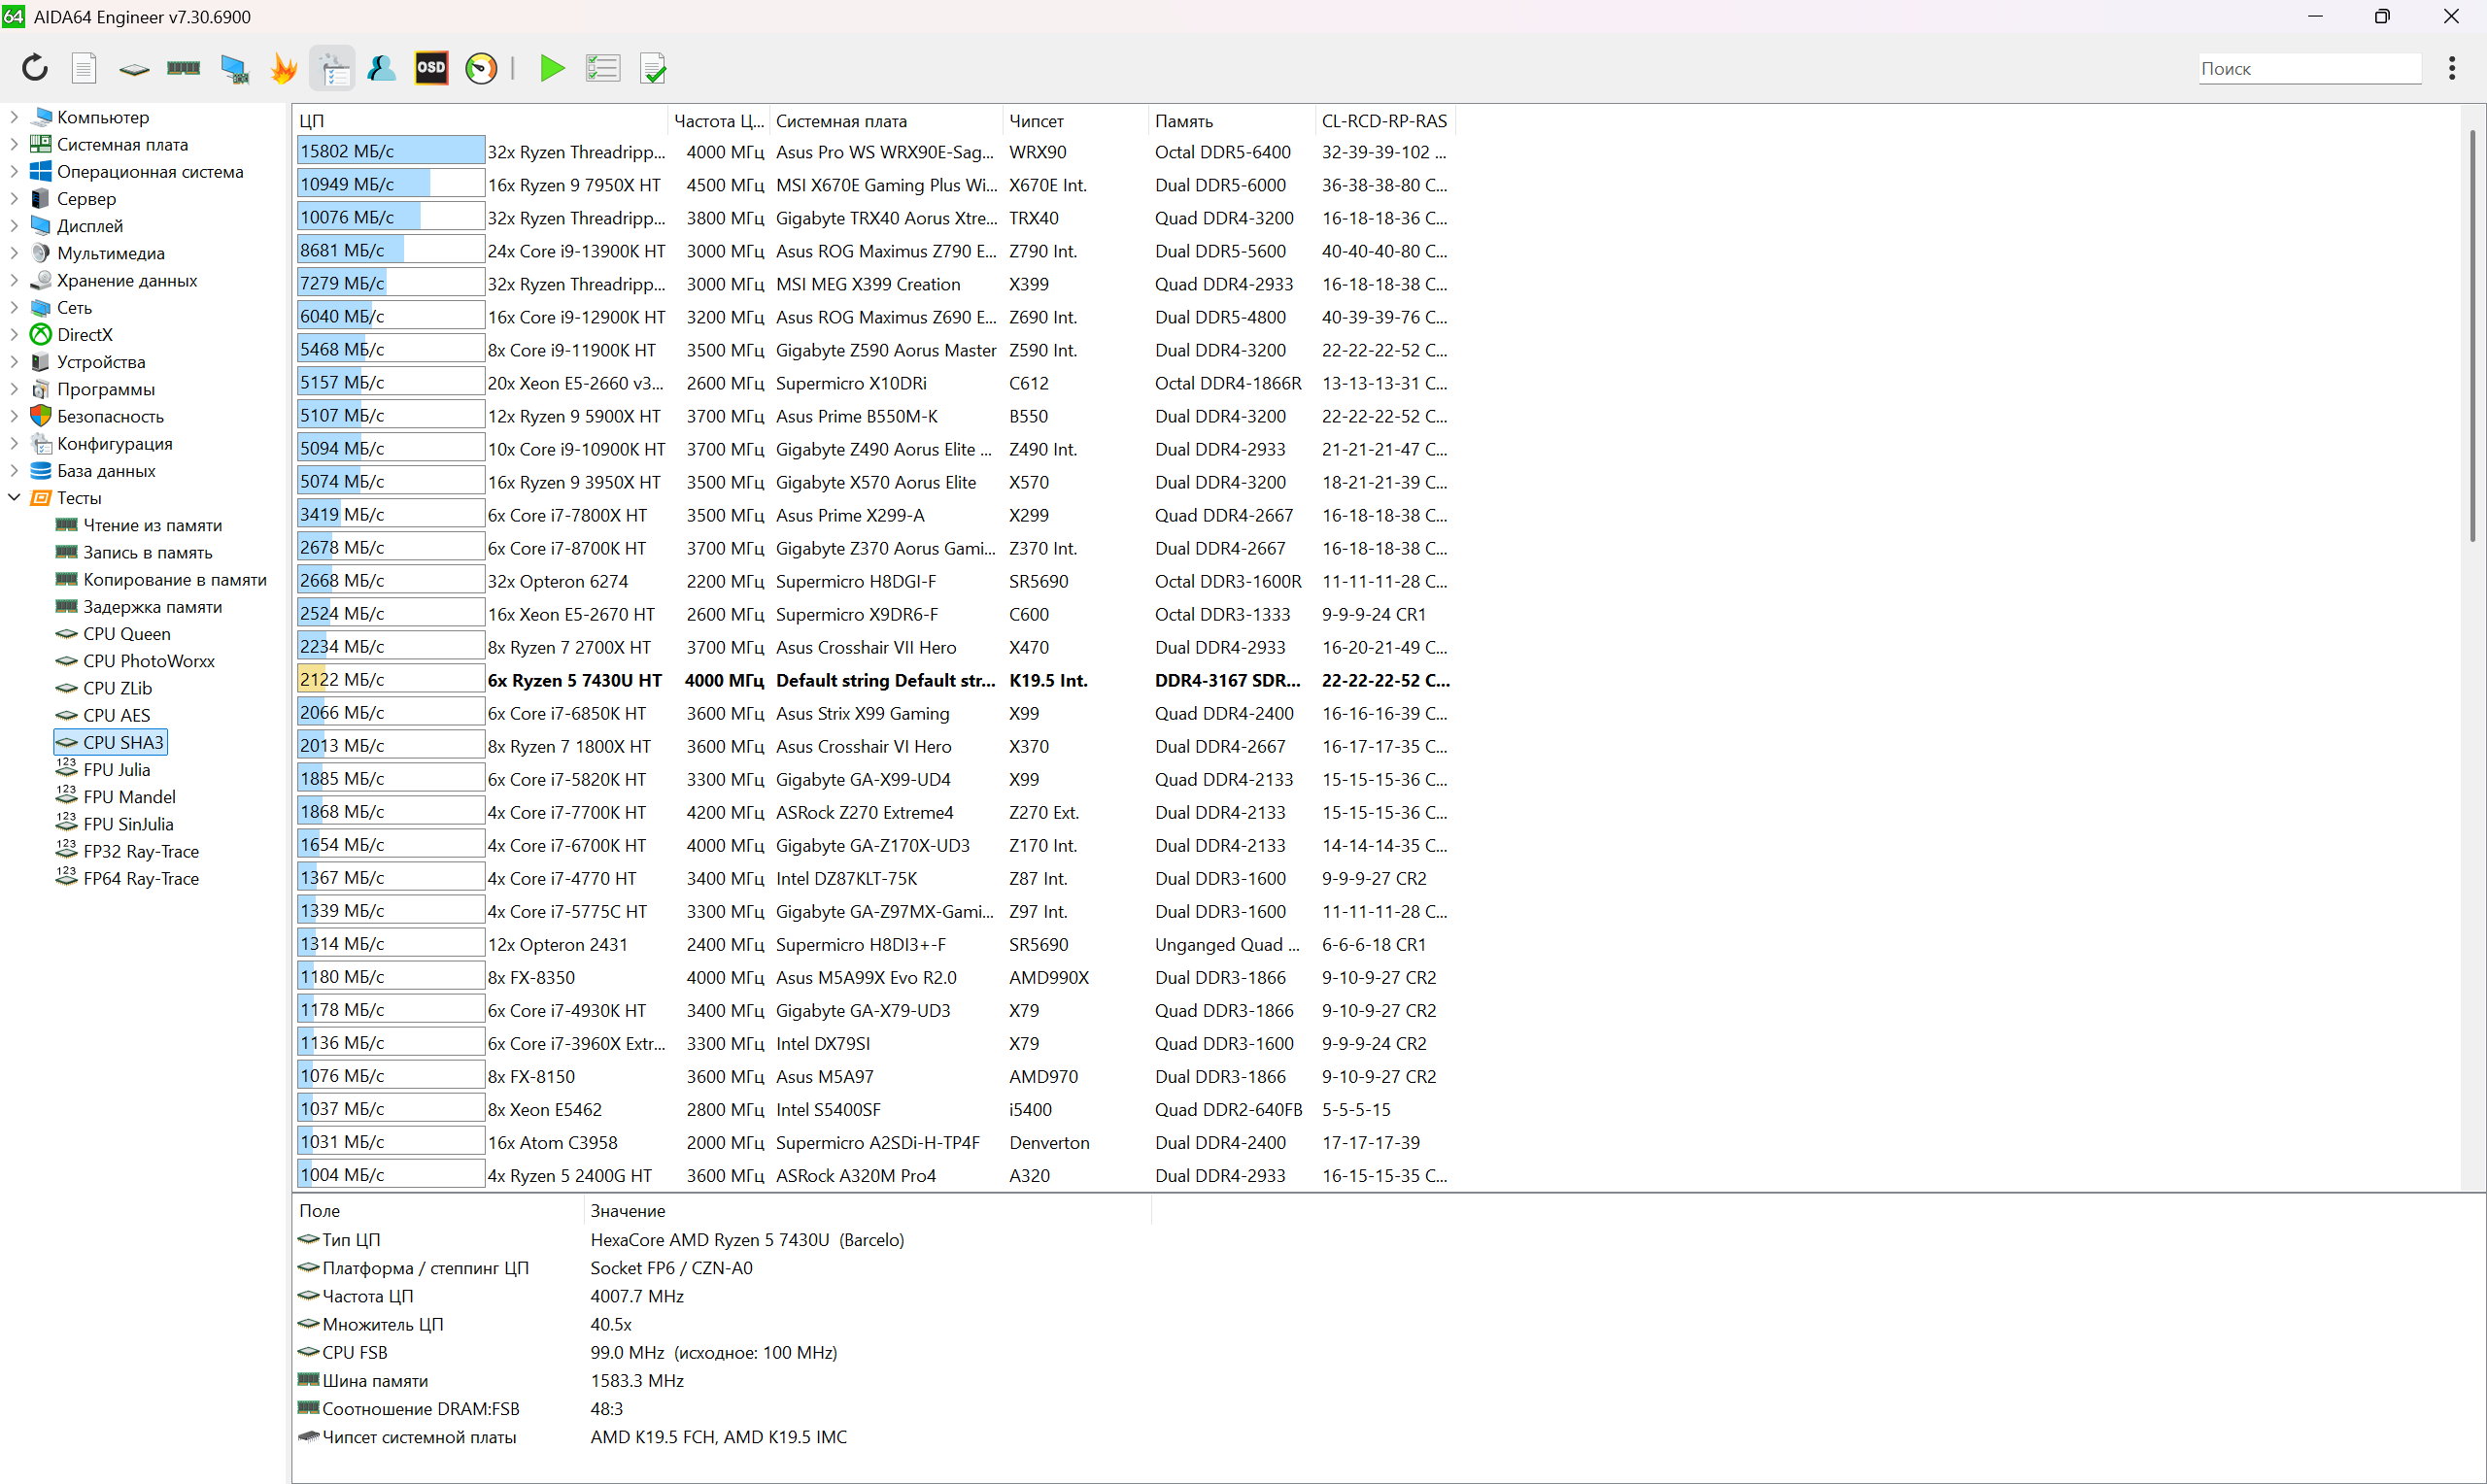Click the Значение column header
This screenshot has width=2487, height=1484.
pyautogui.click(x=867, y=1210)
